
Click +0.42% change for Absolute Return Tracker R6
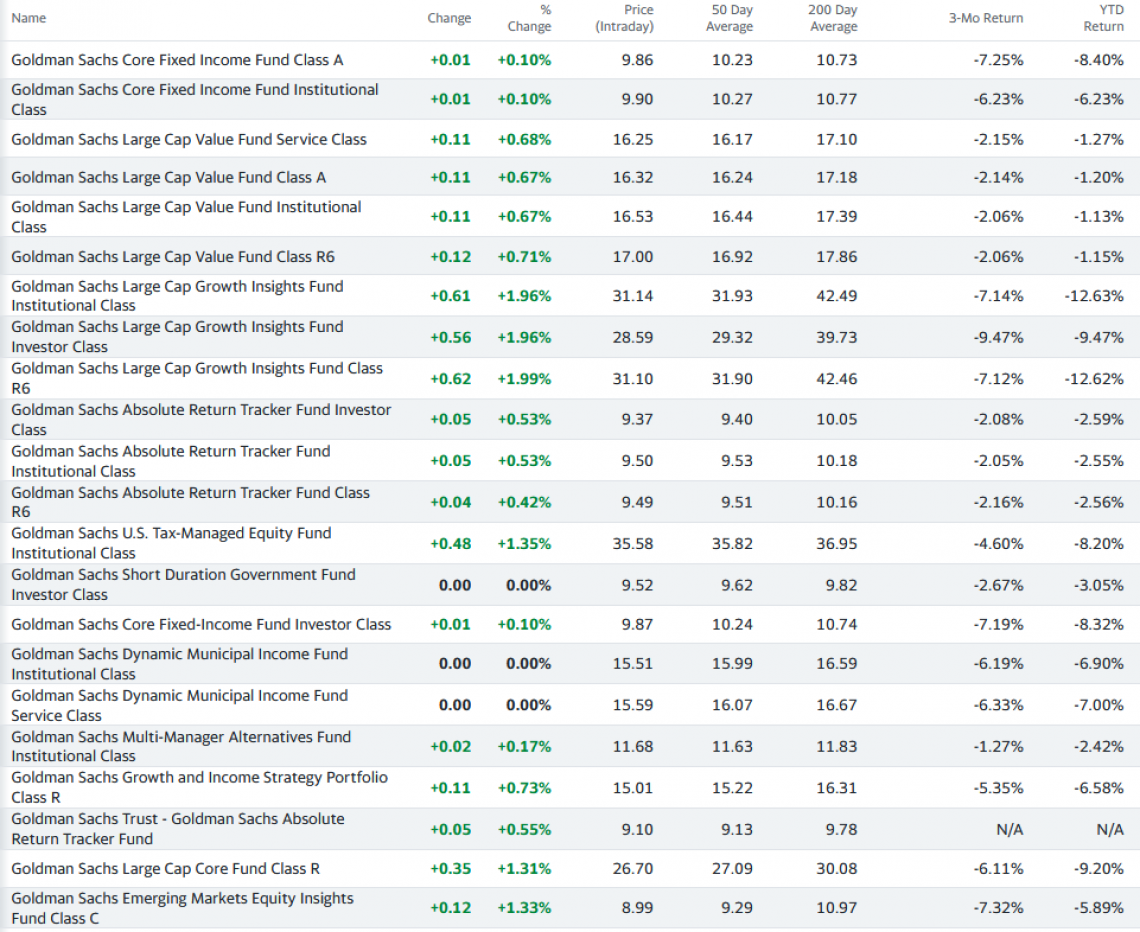click(524, 502)
